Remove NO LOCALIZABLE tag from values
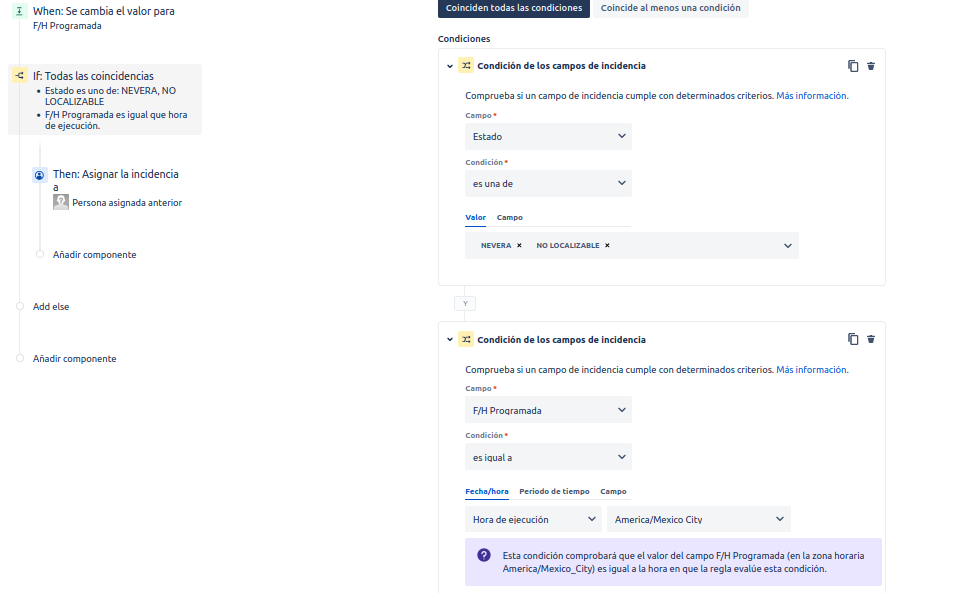The image size is (964, 593). (x=607, y=245)
